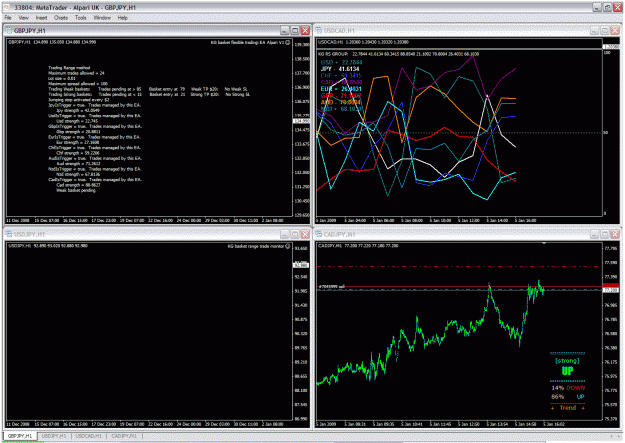This screenshot has width=625, height=443.
Task: Switch to the CADJPY,H1 bottom tab
Action: (x=124, y=436)
